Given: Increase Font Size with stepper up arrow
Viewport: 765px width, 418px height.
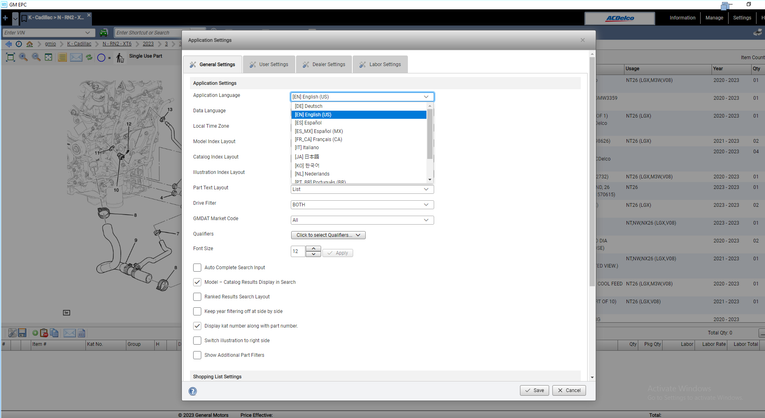Looking at the screenshot, I should pos(314,248).
